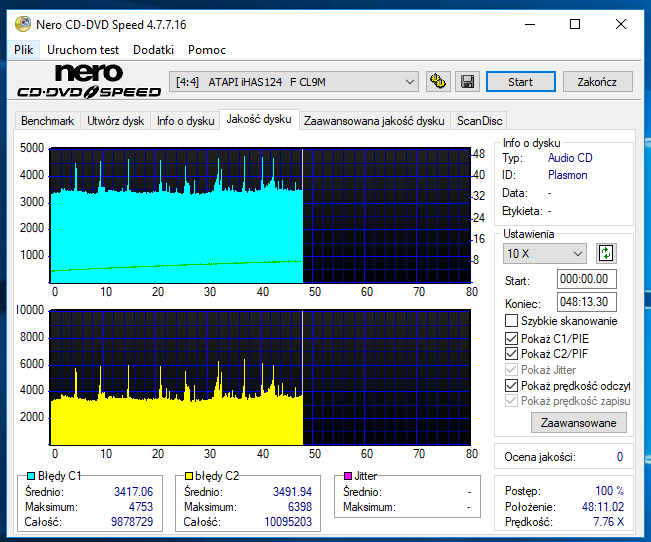This screenshot has width=651, height=542.
Task: Toggle Pokaż prędkość zapisu checkbox
Action: click(511, 401)
